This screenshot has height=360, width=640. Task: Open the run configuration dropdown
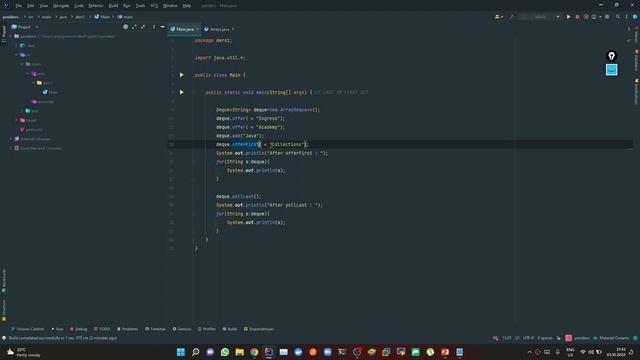pos(540,17)
